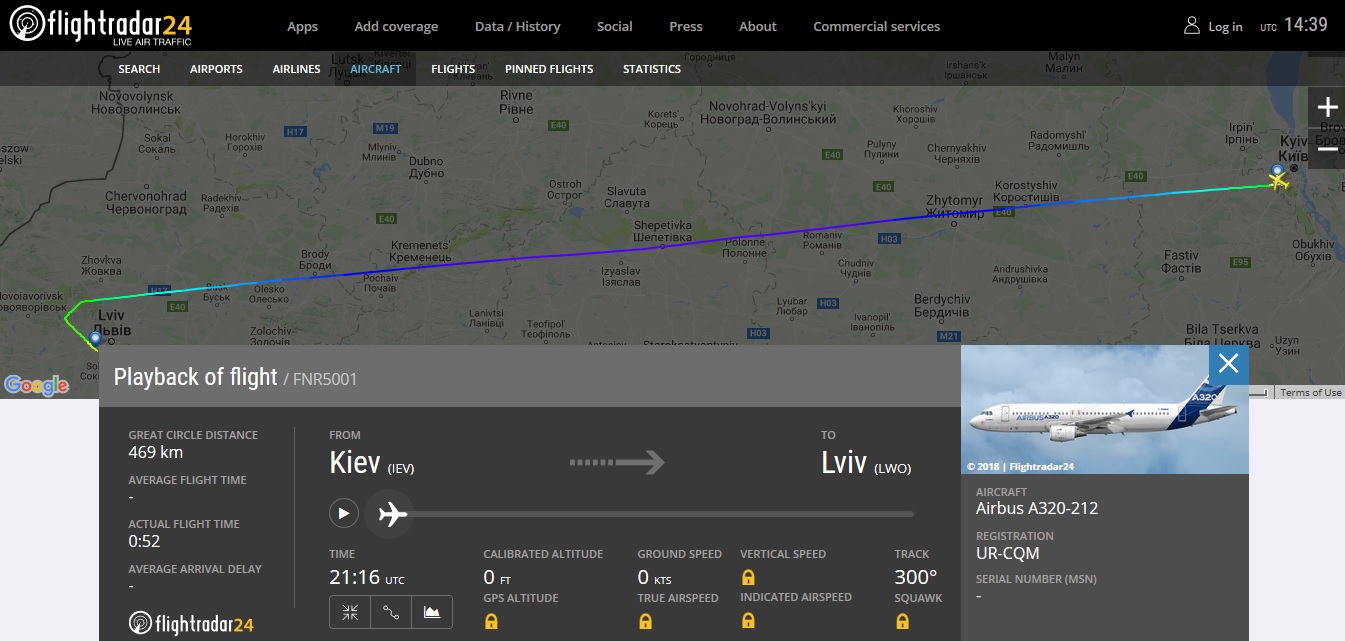1345x641 pixels.
Task: Toggle the flight route path icon
Action: [391, 612]
